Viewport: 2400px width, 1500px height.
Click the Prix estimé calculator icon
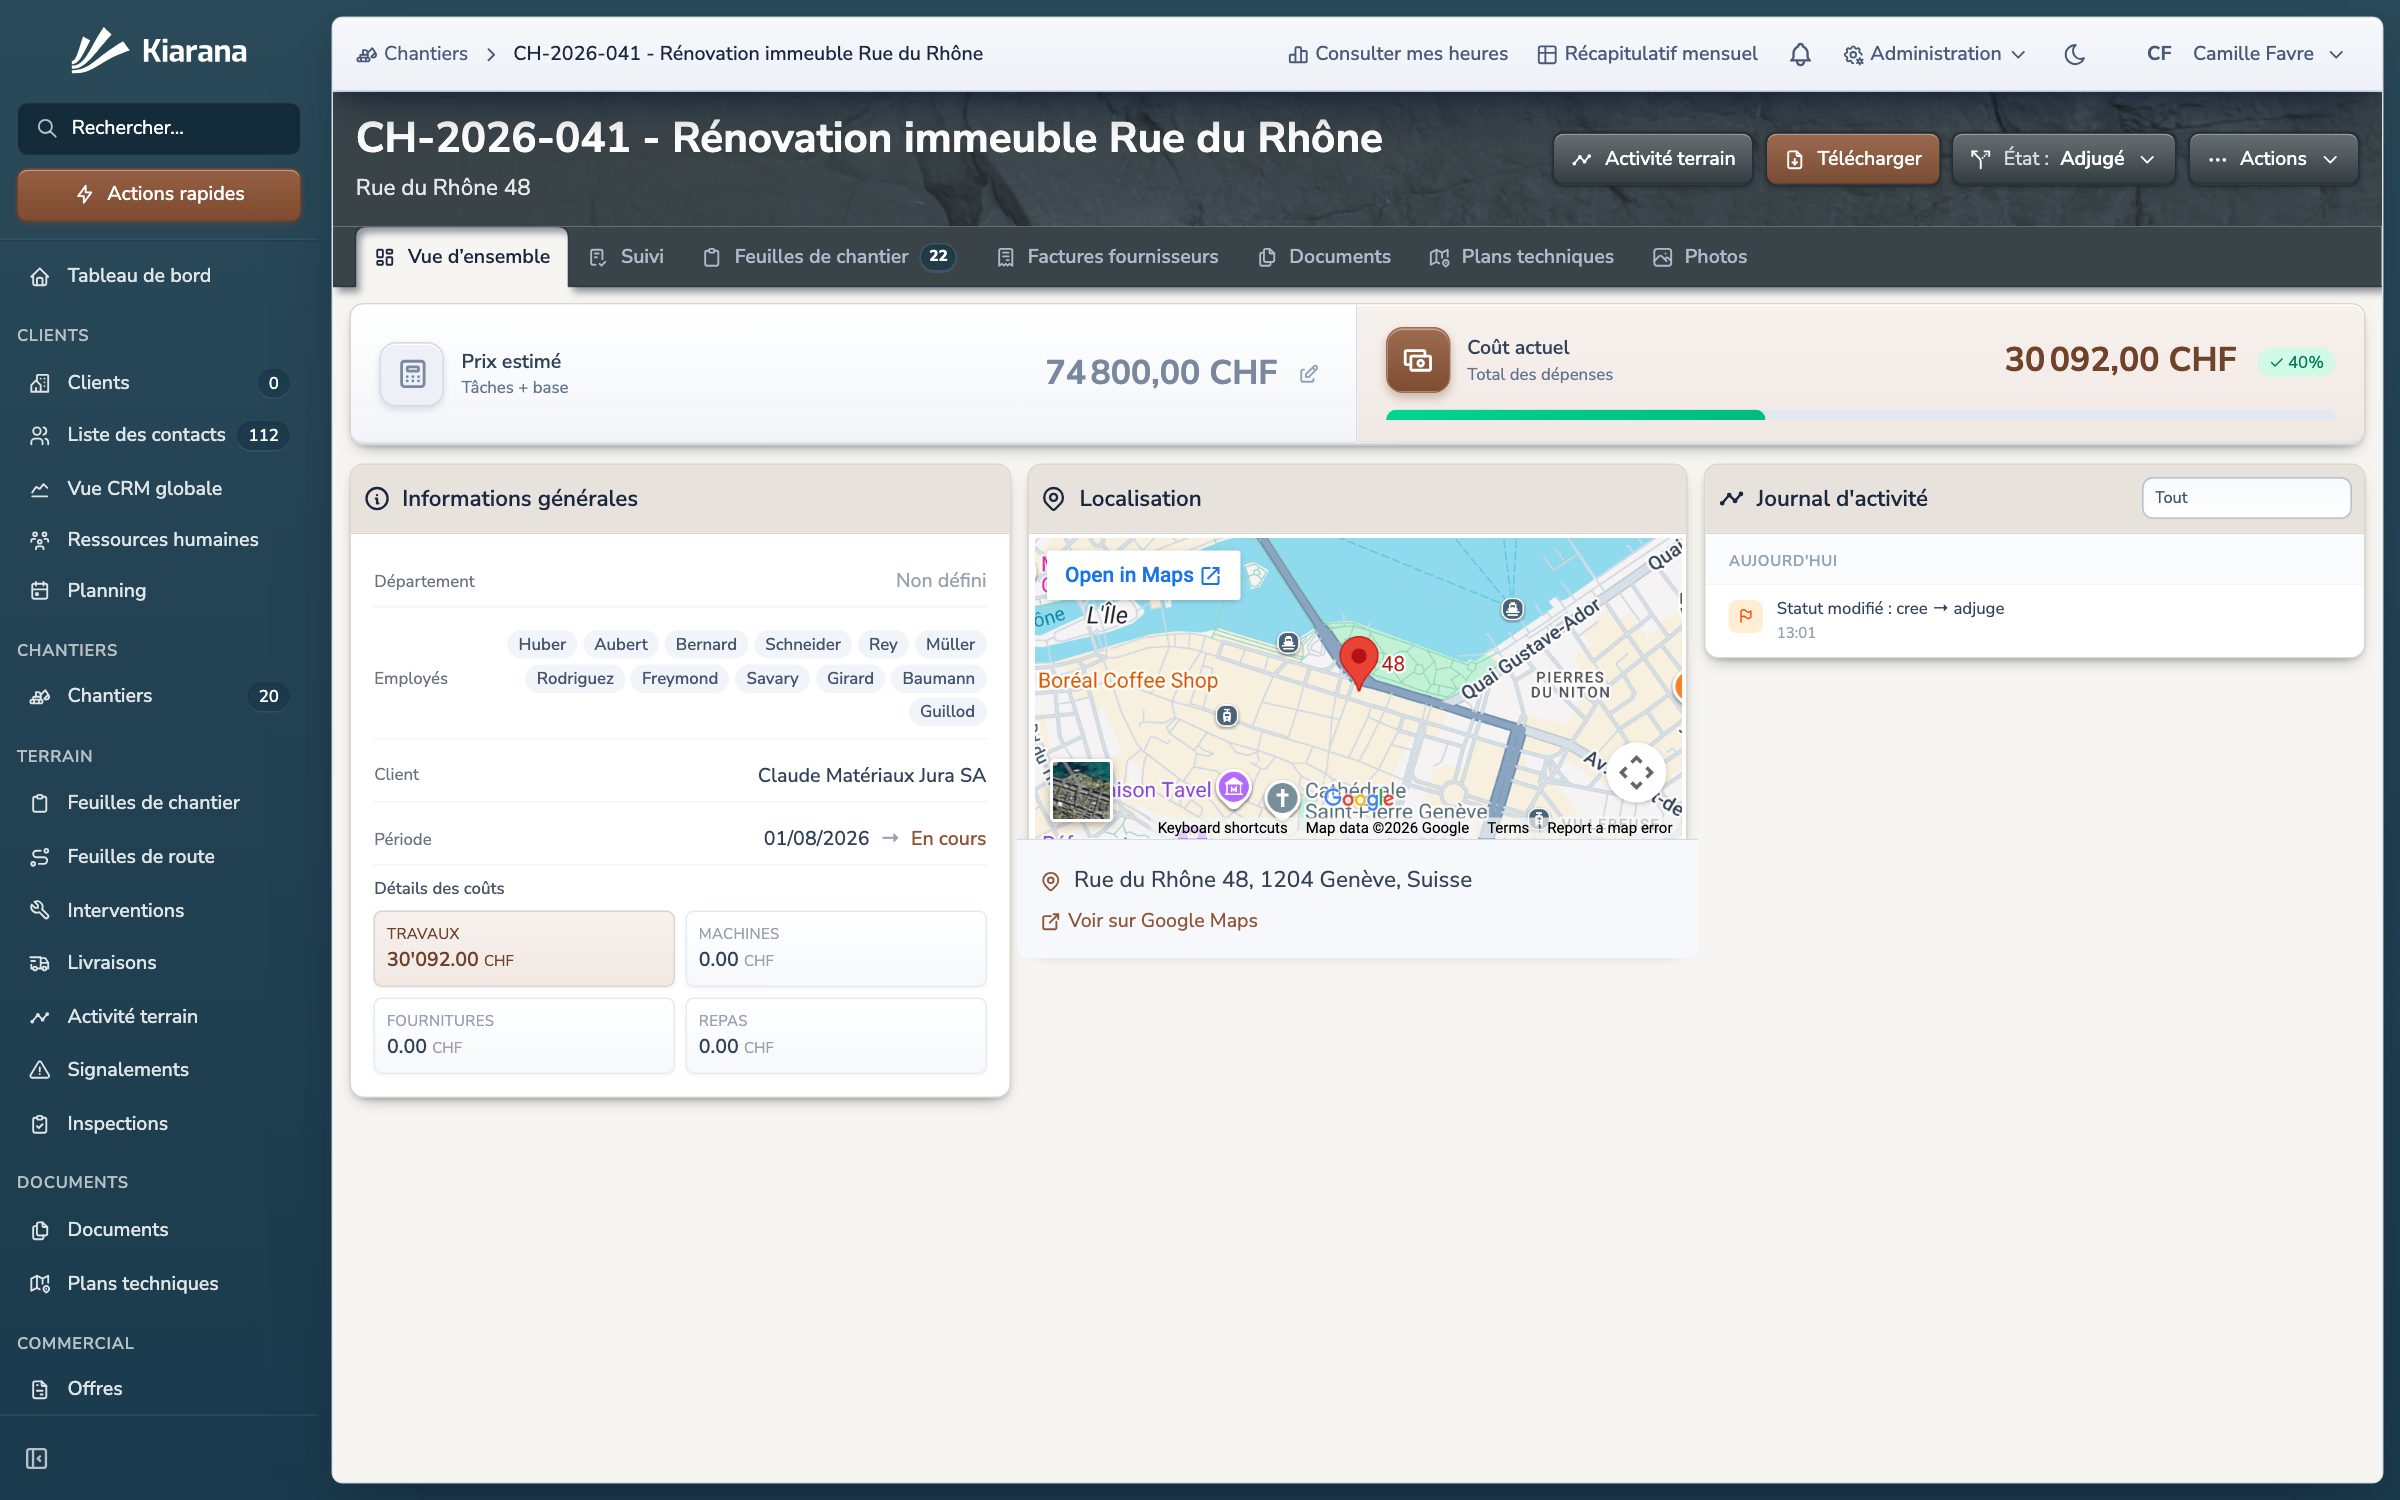[x=412, y=374]
